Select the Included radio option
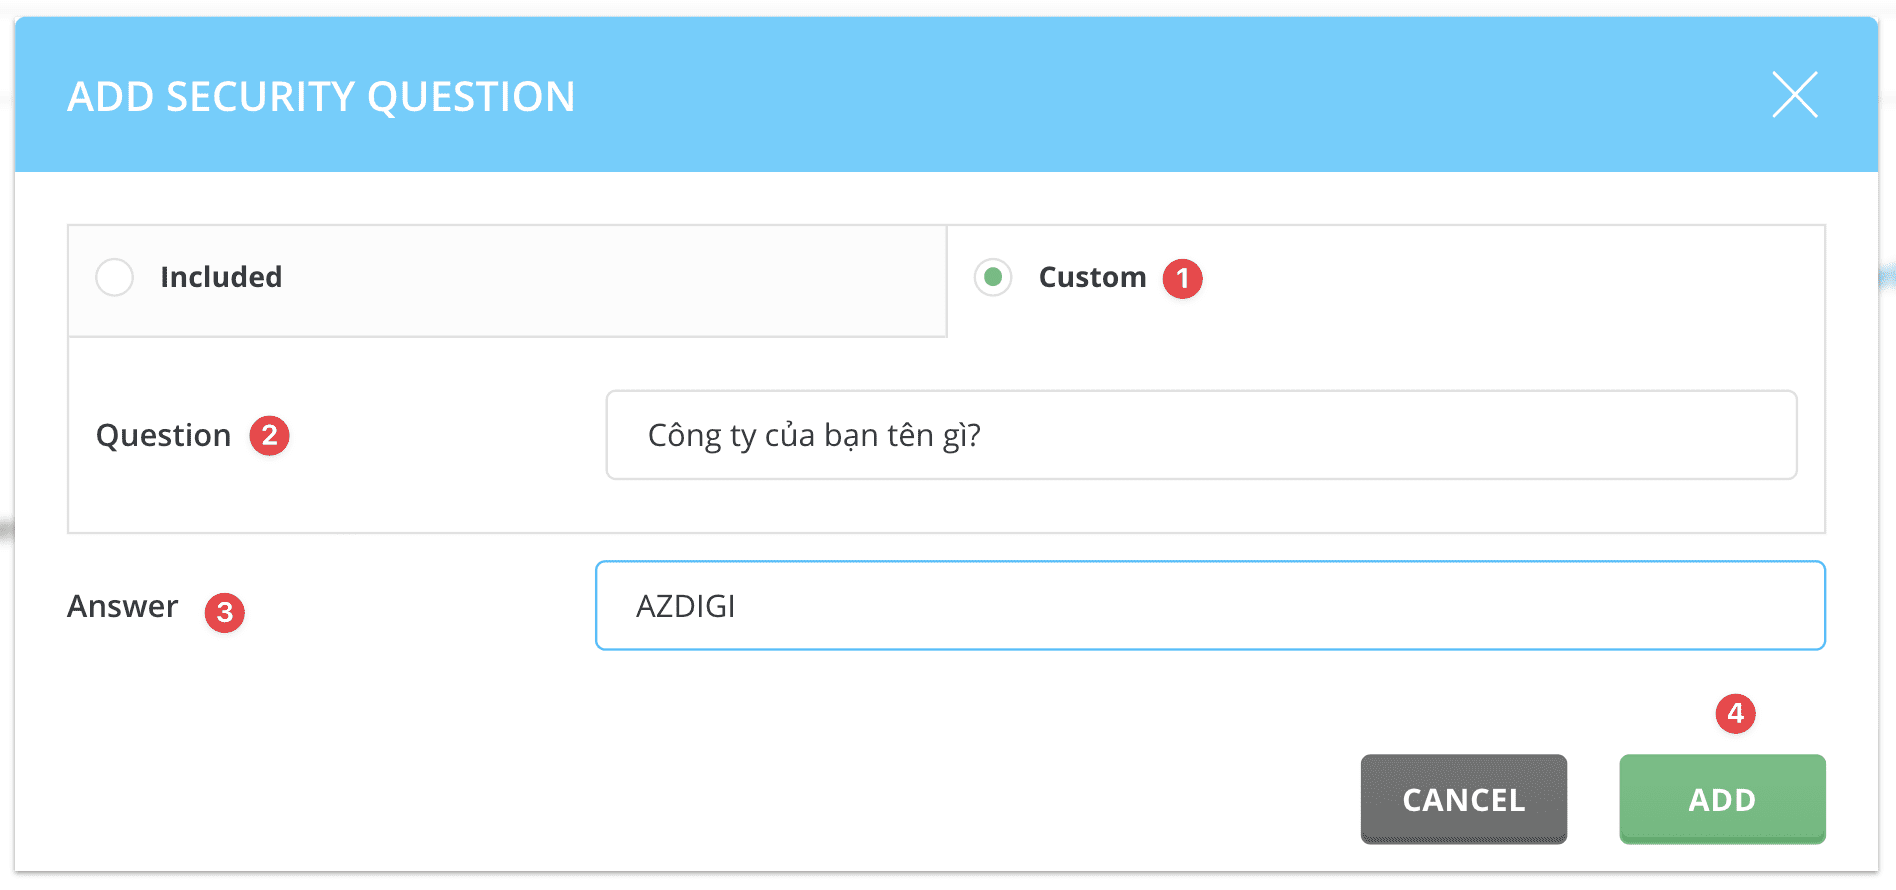The height and width of the screenshot is (890, 1896). 114,277
